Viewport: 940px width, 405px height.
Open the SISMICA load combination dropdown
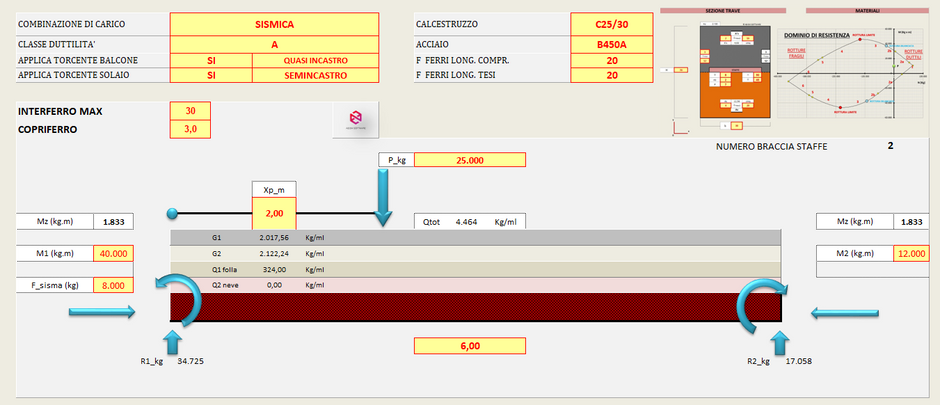tap(274, 23)
